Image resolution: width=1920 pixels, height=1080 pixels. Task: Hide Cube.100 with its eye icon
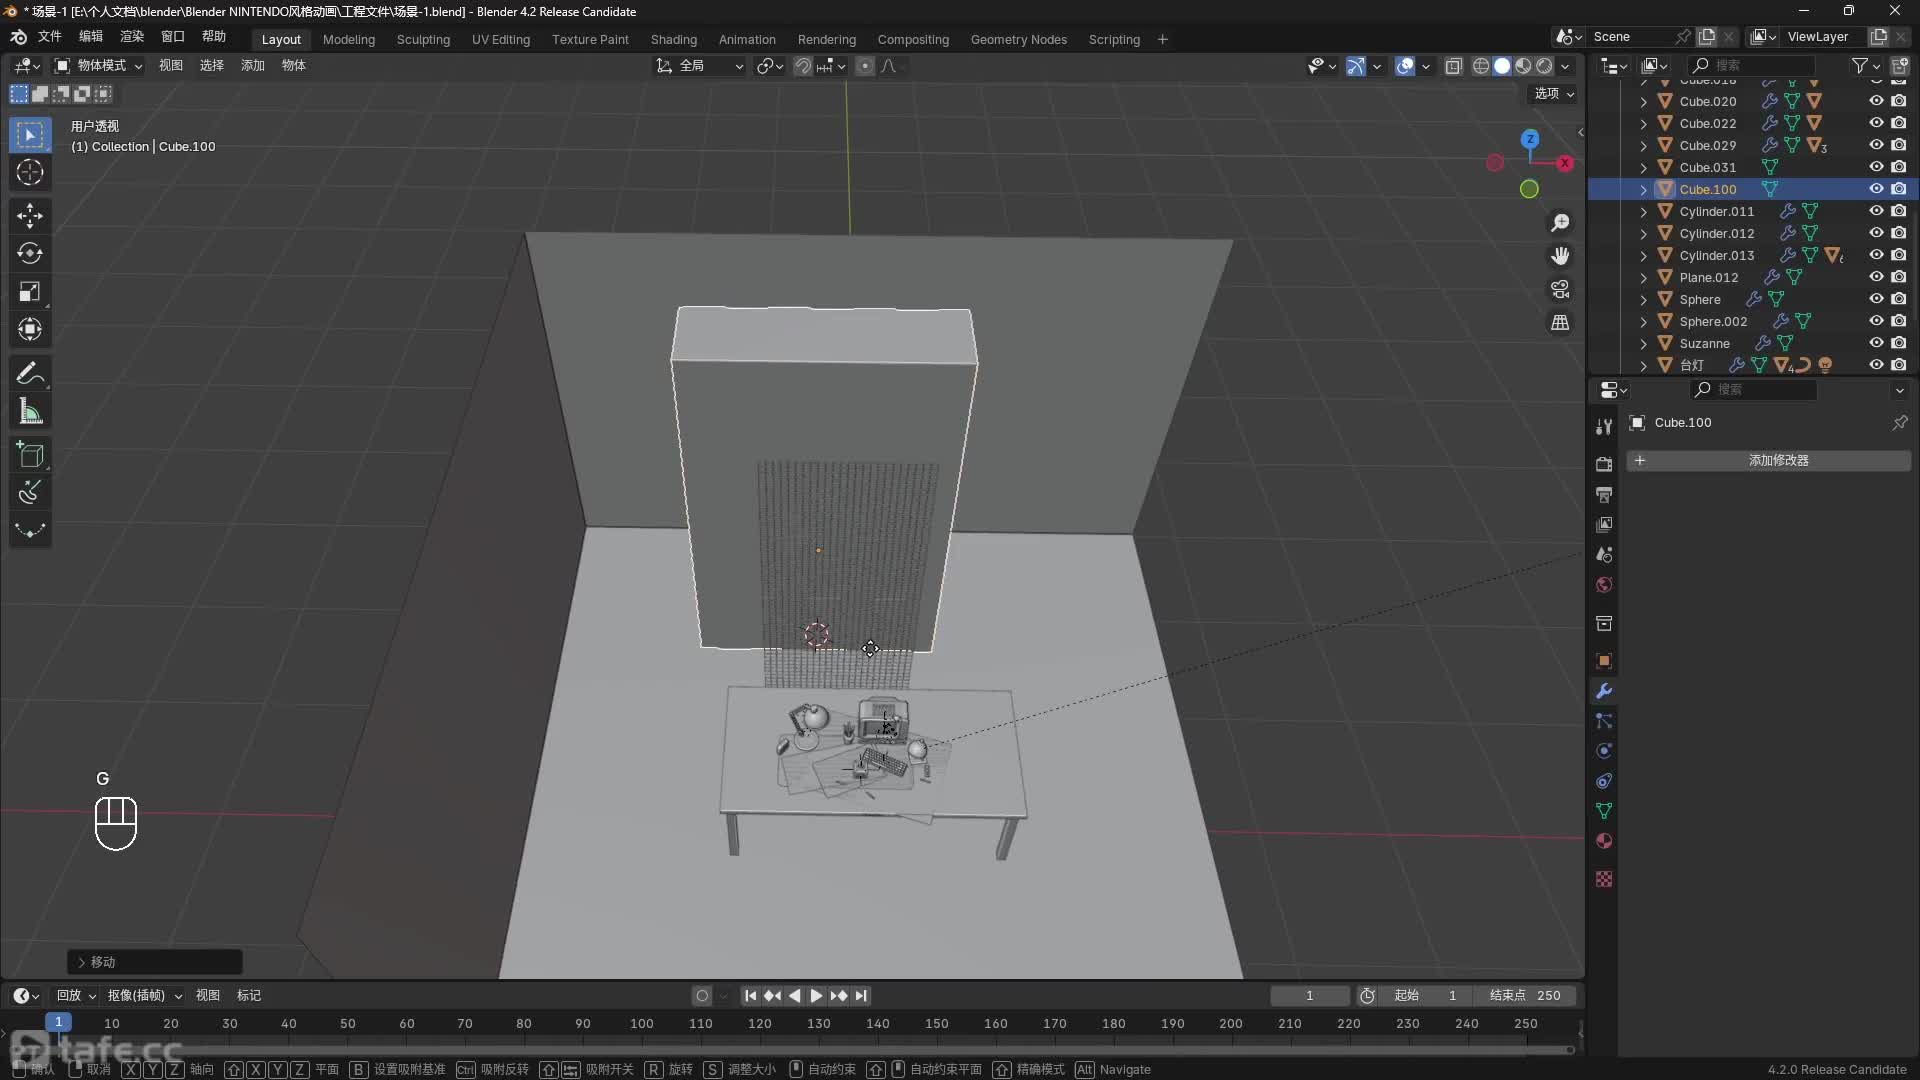point(1876,189)
